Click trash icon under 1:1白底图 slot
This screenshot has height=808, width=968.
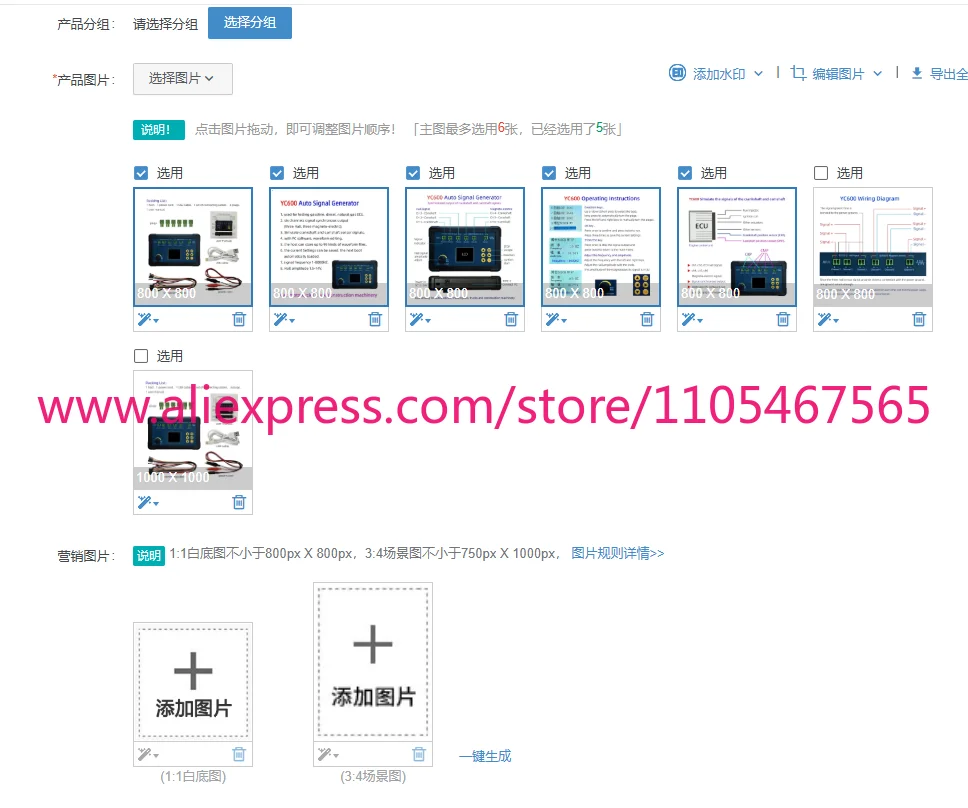239,754
